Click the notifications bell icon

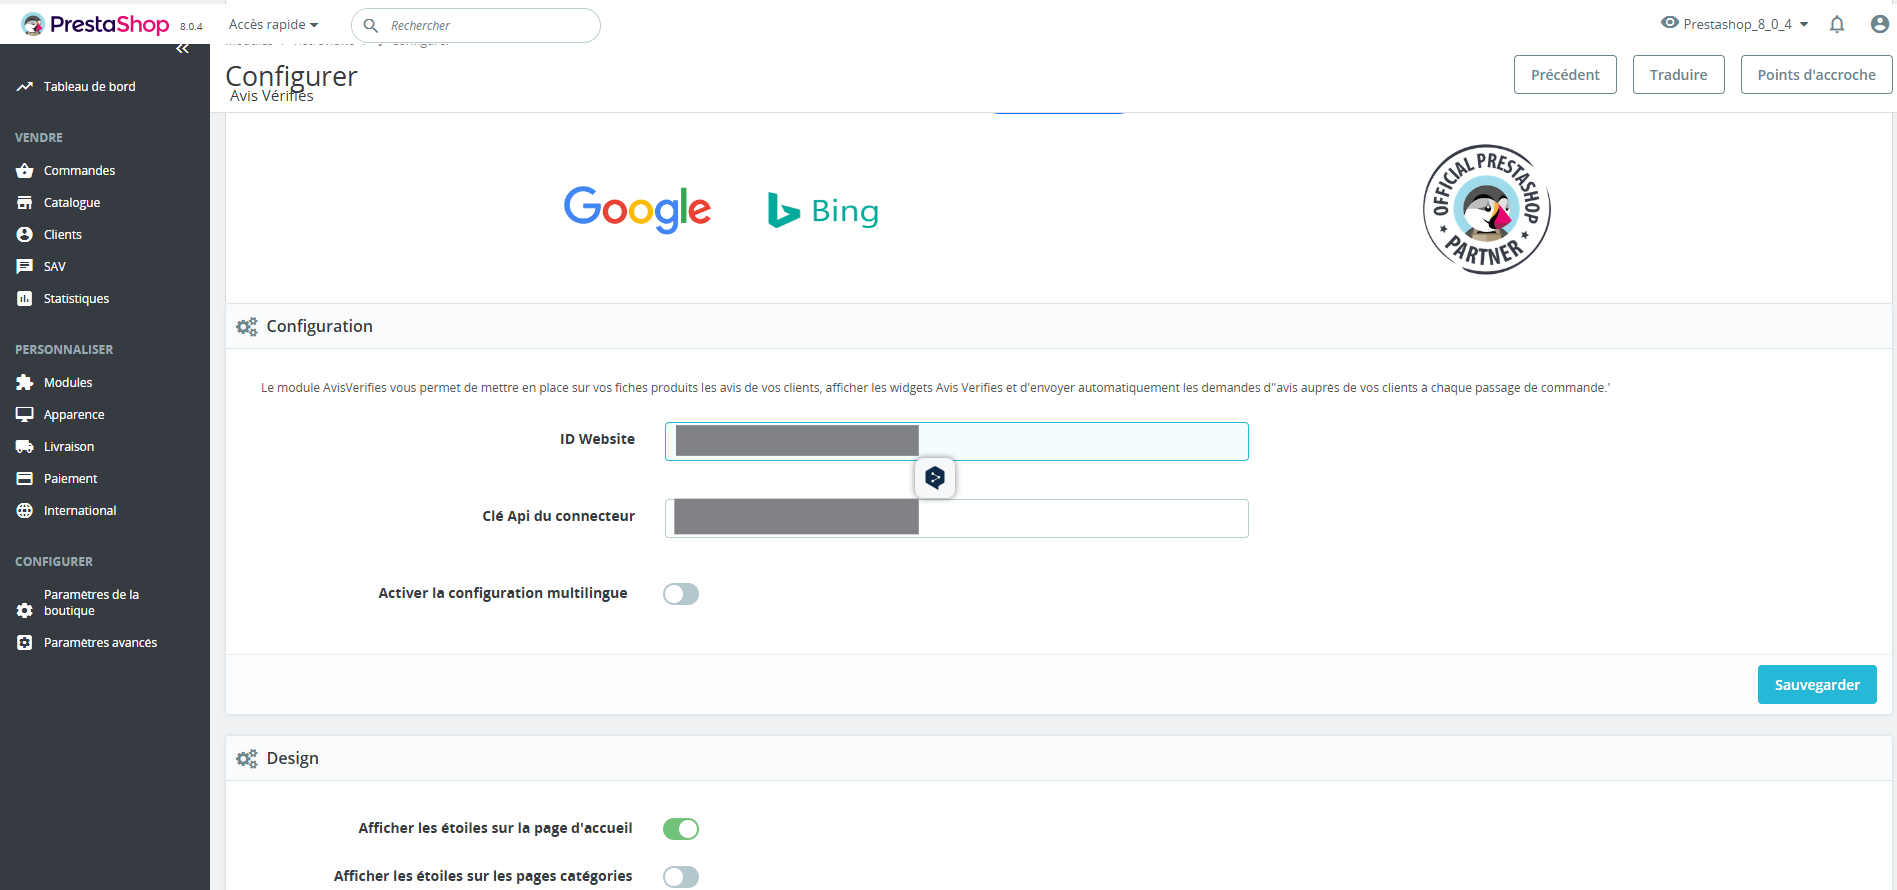pyautogui.click(x=1837, y=25)
